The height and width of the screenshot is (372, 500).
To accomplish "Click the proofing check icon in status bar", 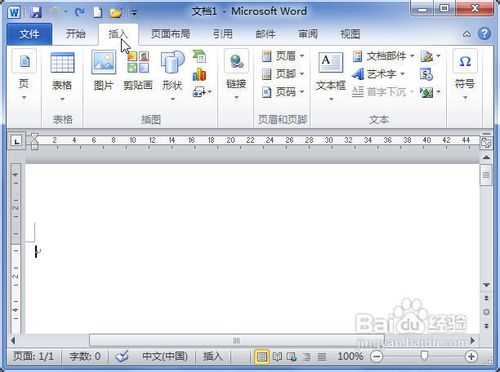I will coord(122,357).
